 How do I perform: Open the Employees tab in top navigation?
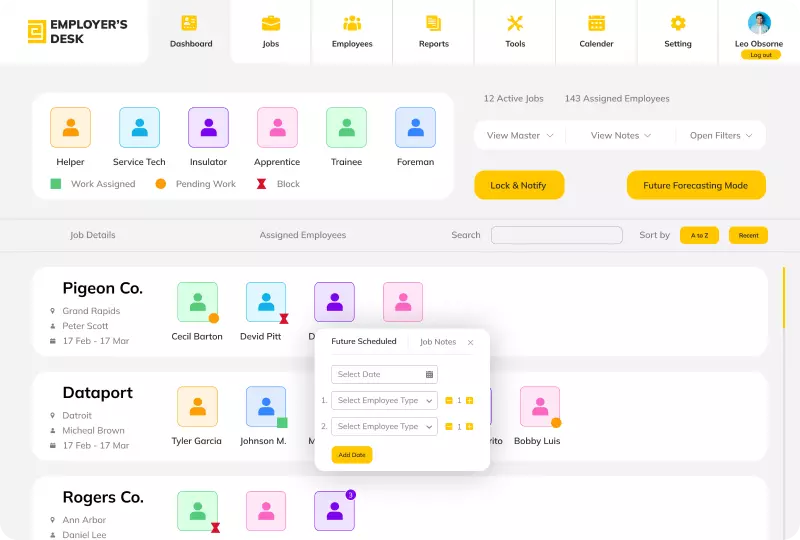click(352, 31)
